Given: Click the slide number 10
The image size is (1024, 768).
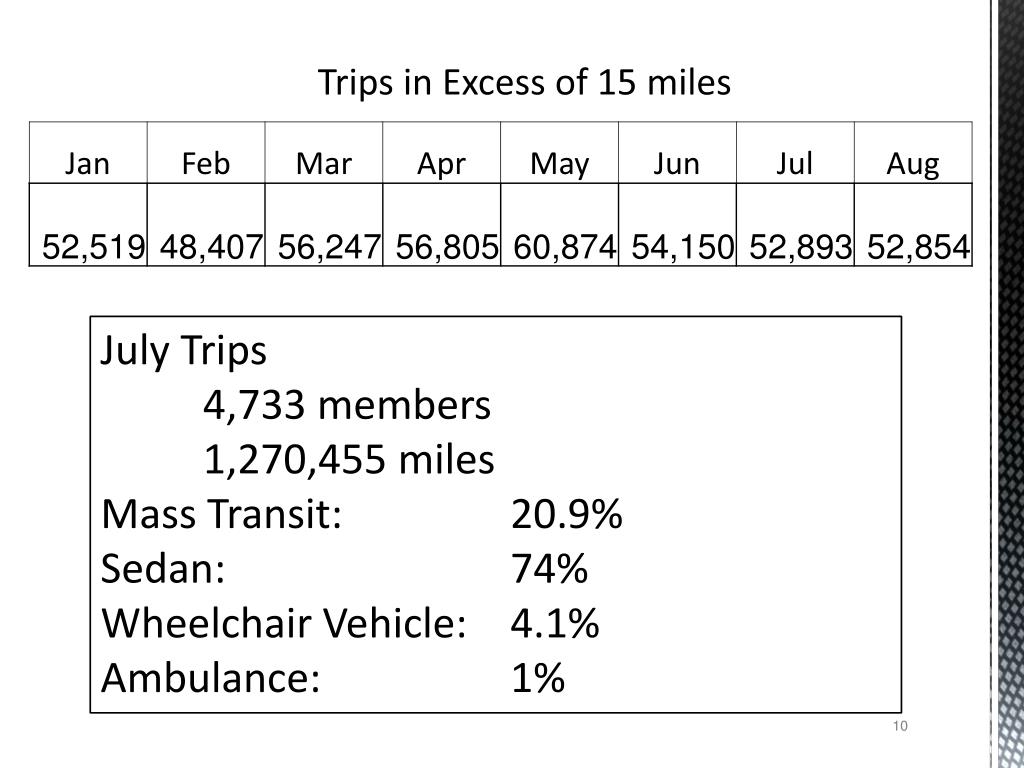Looking at the screenshot, I should [x=900, y=726].
